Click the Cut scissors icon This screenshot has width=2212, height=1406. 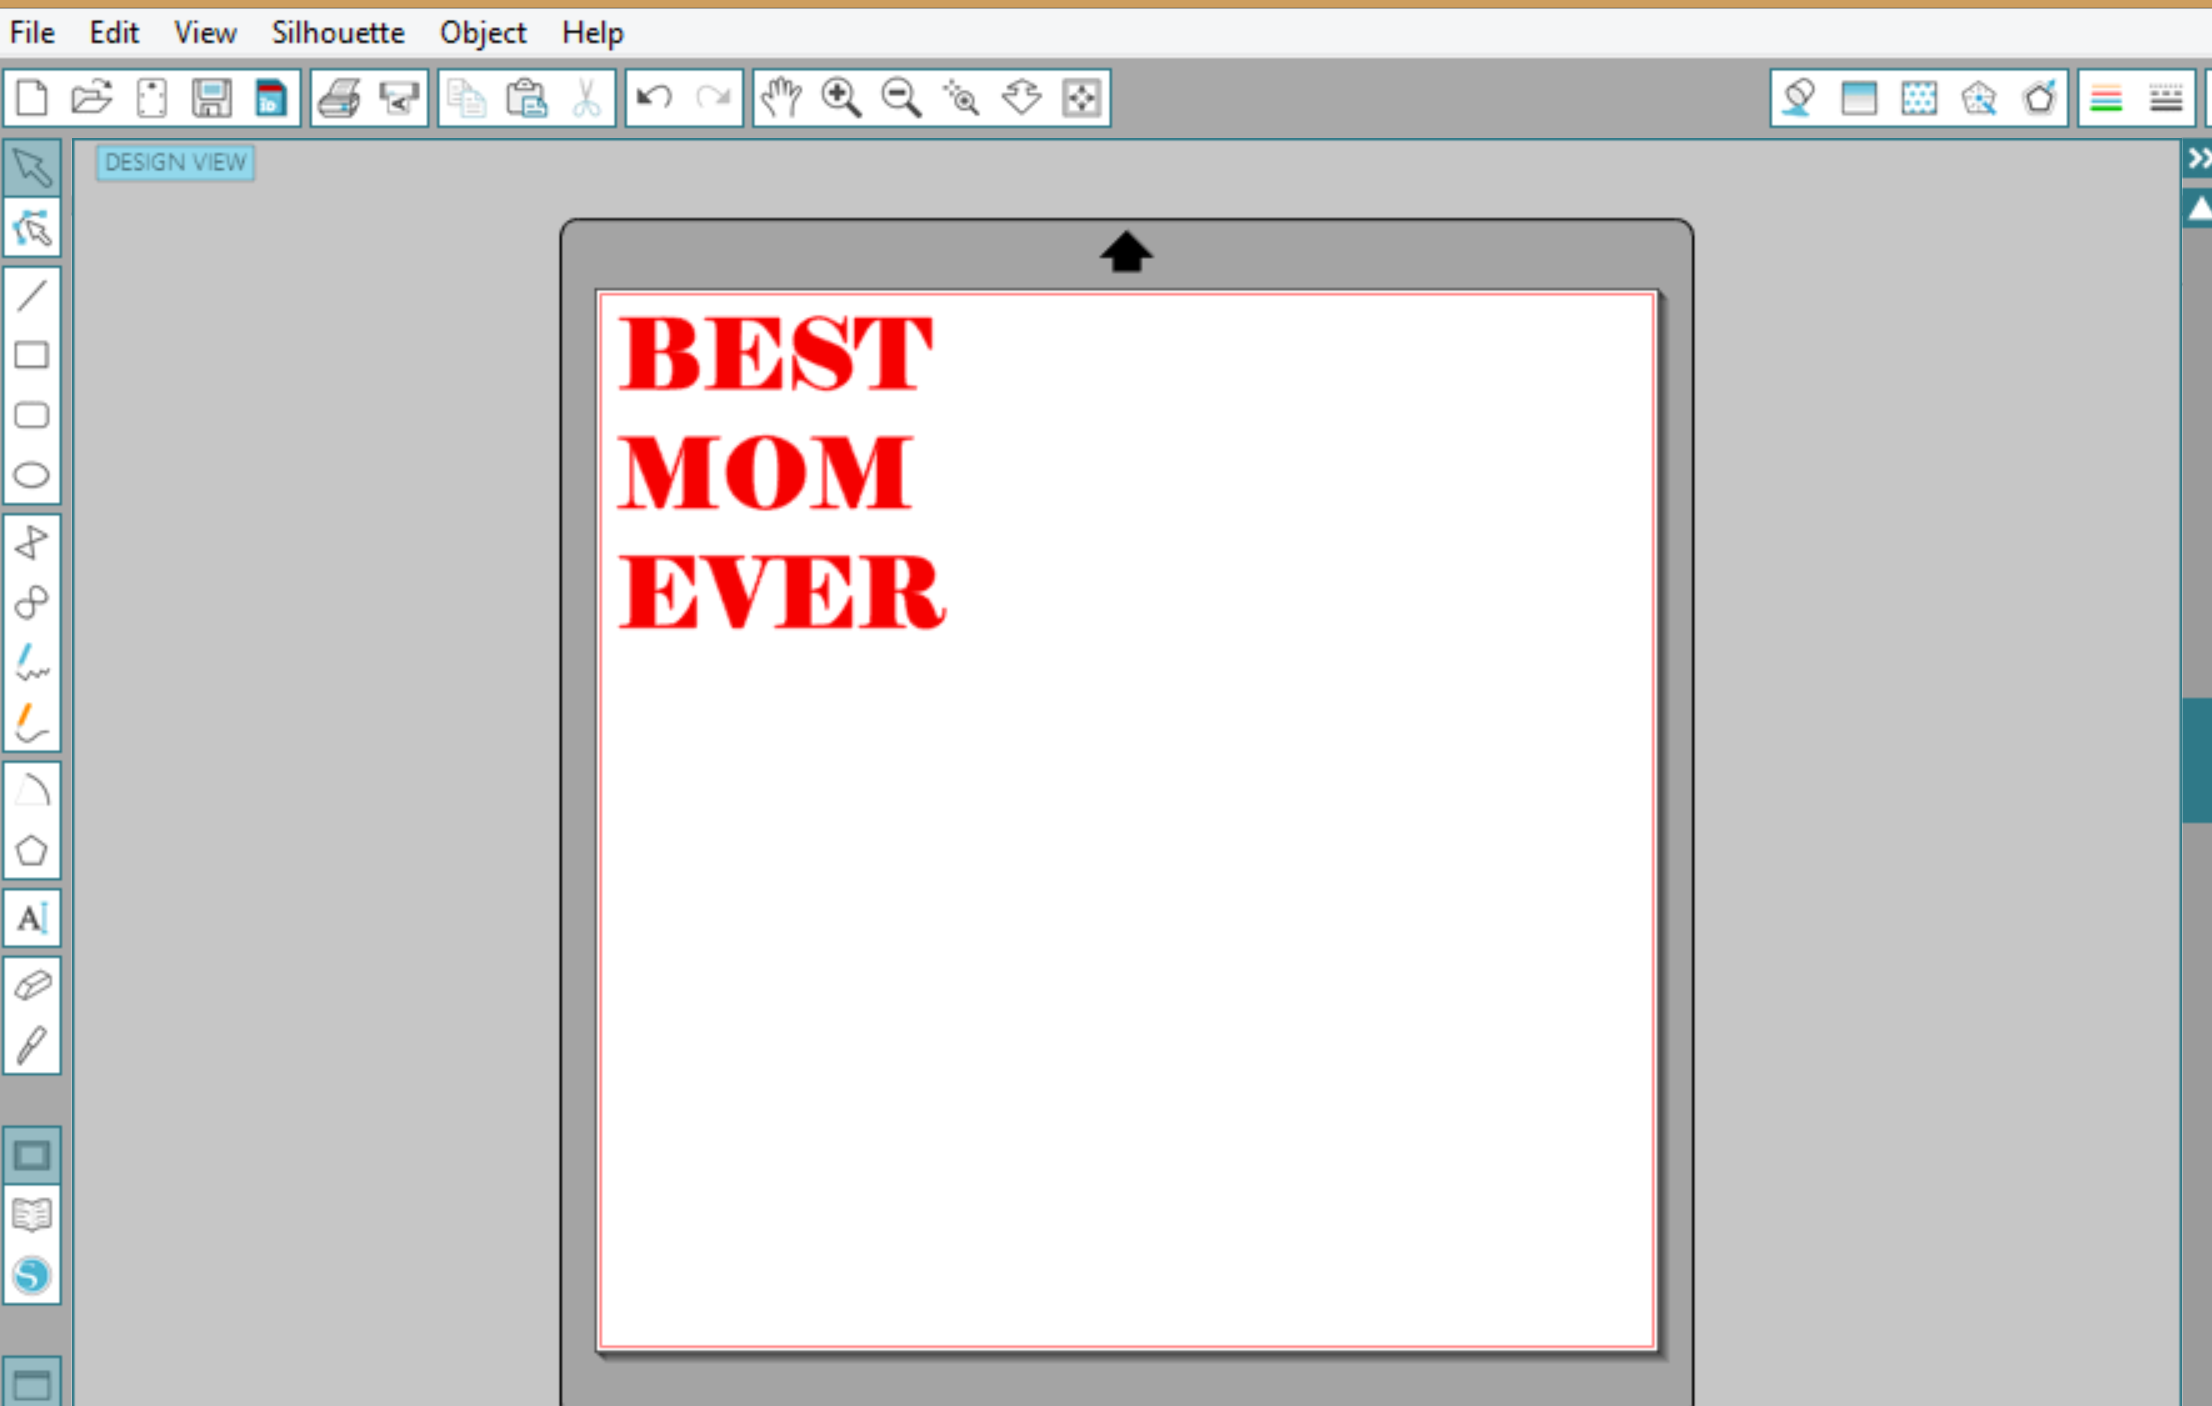[587, 98]
